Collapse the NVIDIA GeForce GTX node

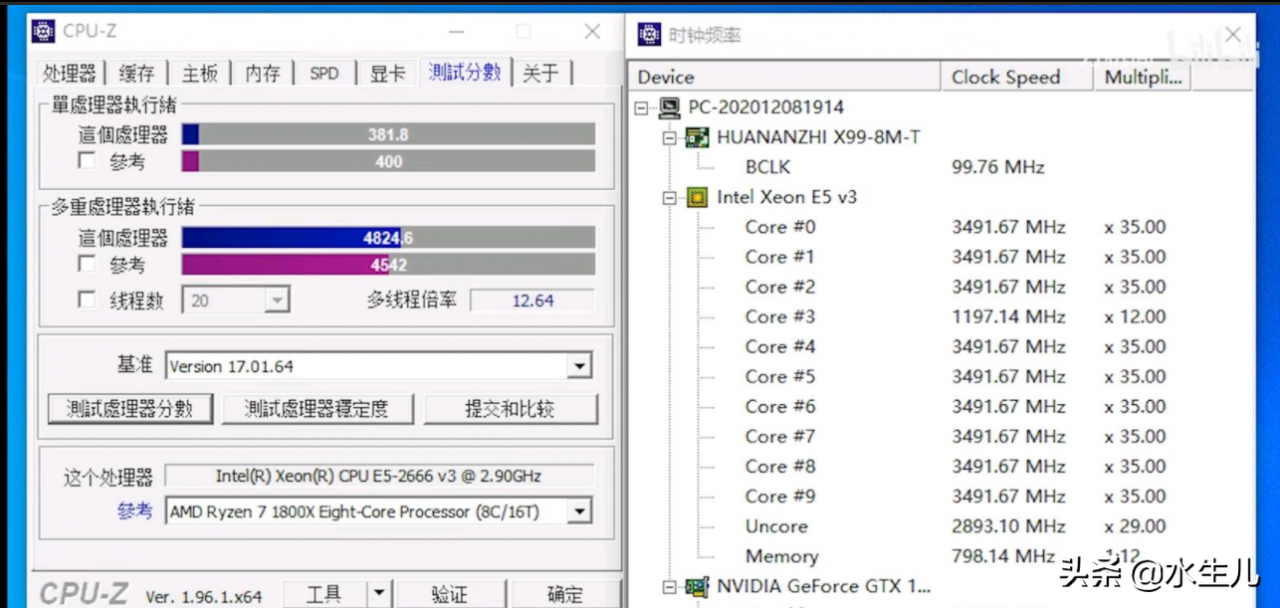pos(670,586)
